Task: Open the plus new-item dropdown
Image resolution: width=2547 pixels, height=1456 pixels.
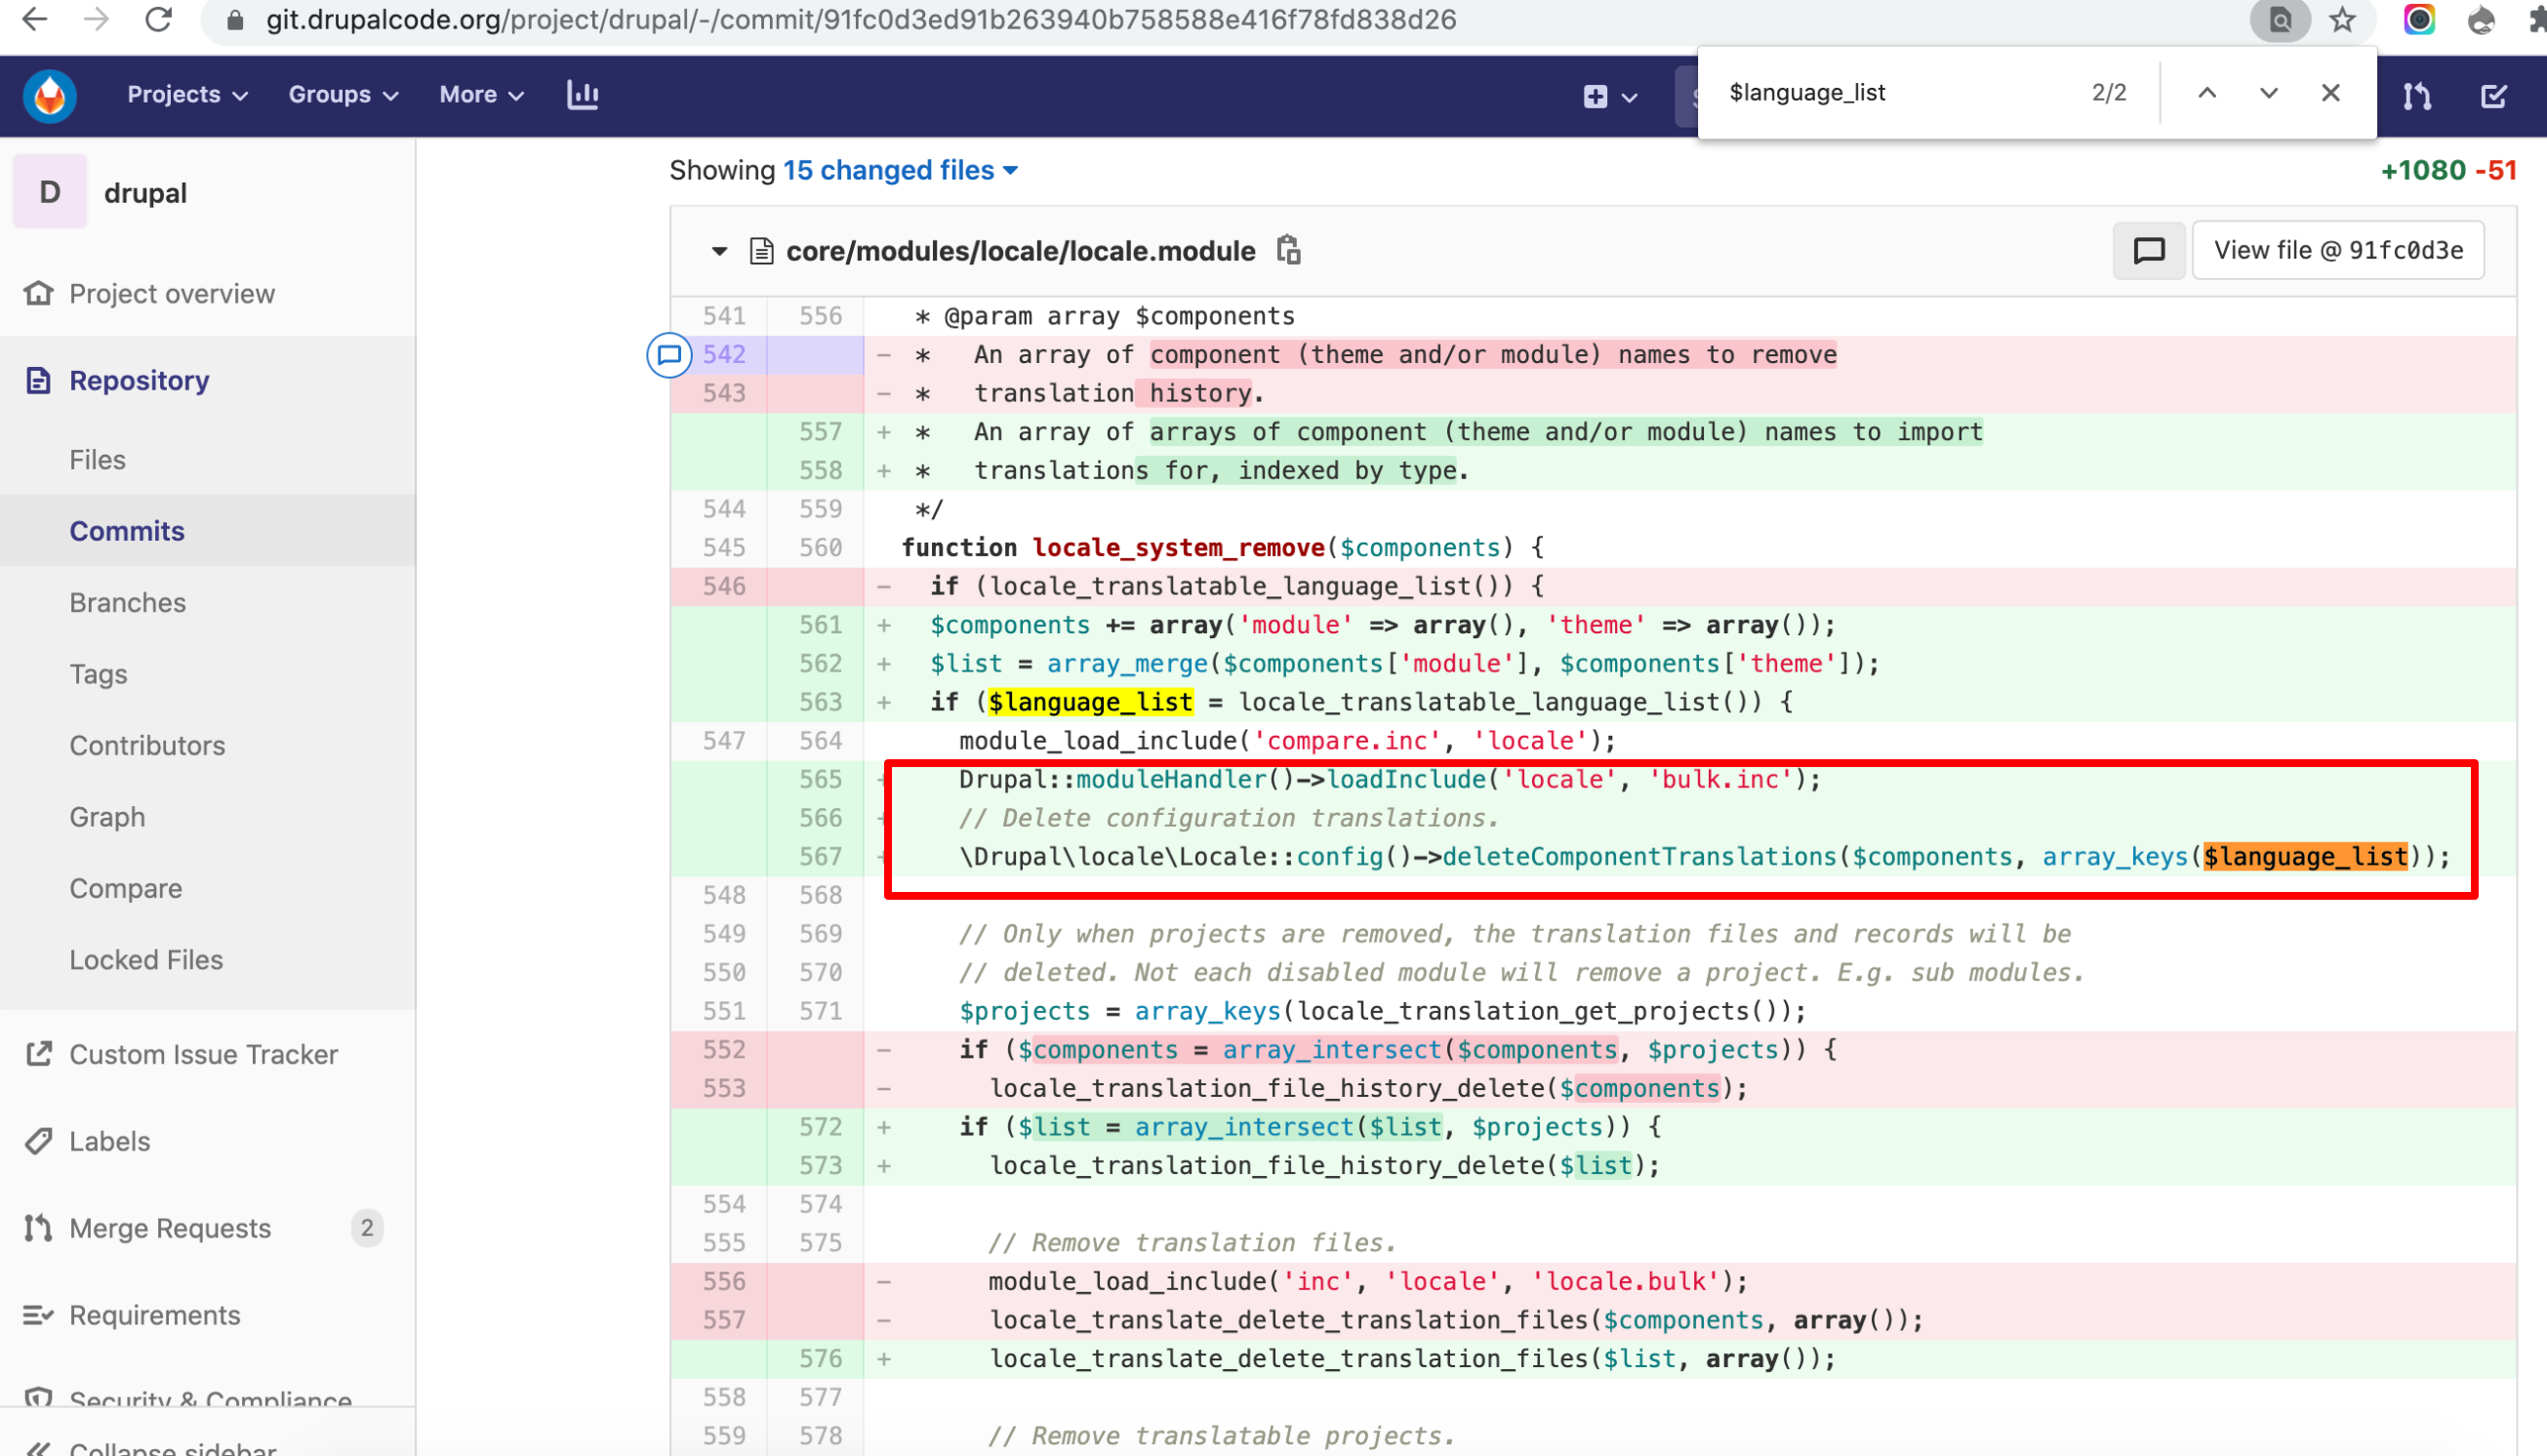Action: (x=1606, y=96)
